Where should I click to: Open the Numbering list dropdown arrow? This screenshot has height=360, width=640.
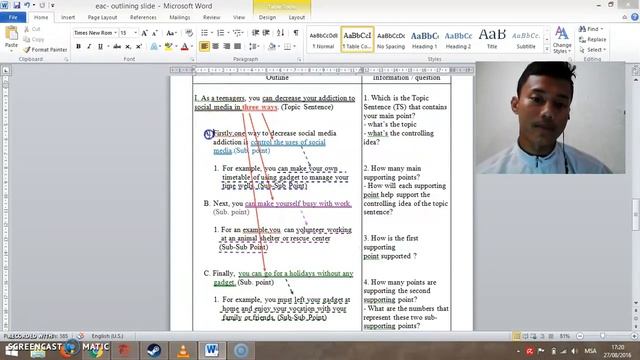click(228, 33)
